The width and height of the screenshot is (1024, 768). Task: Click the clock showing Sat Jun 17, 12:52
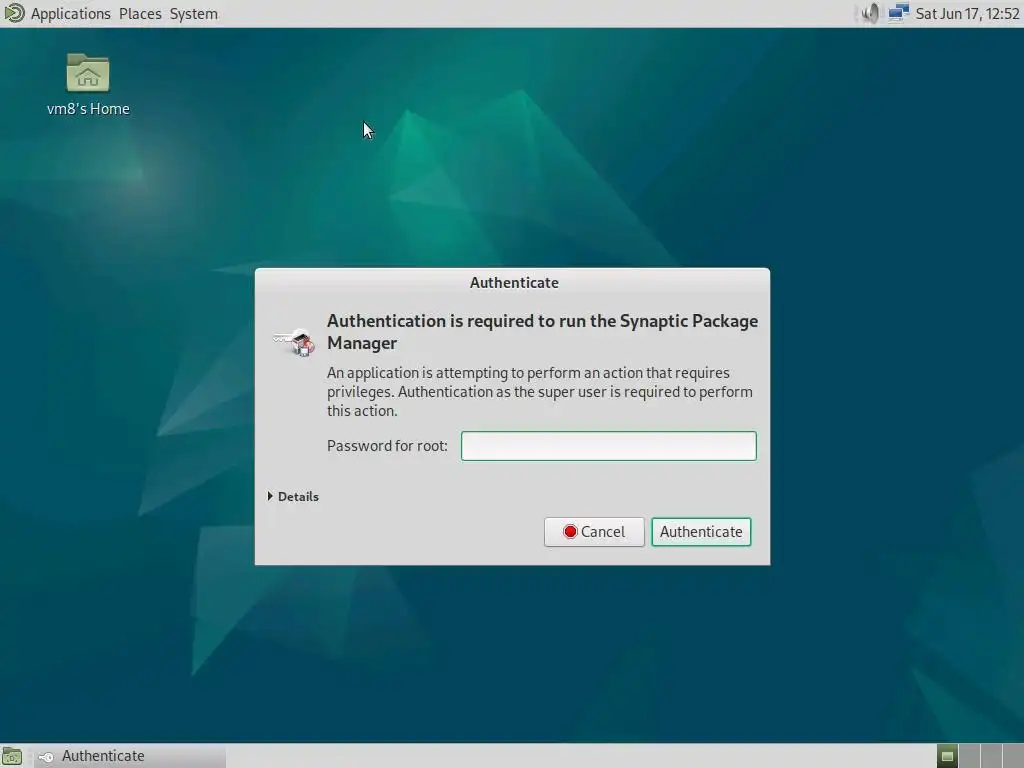(x=967, y=14)
